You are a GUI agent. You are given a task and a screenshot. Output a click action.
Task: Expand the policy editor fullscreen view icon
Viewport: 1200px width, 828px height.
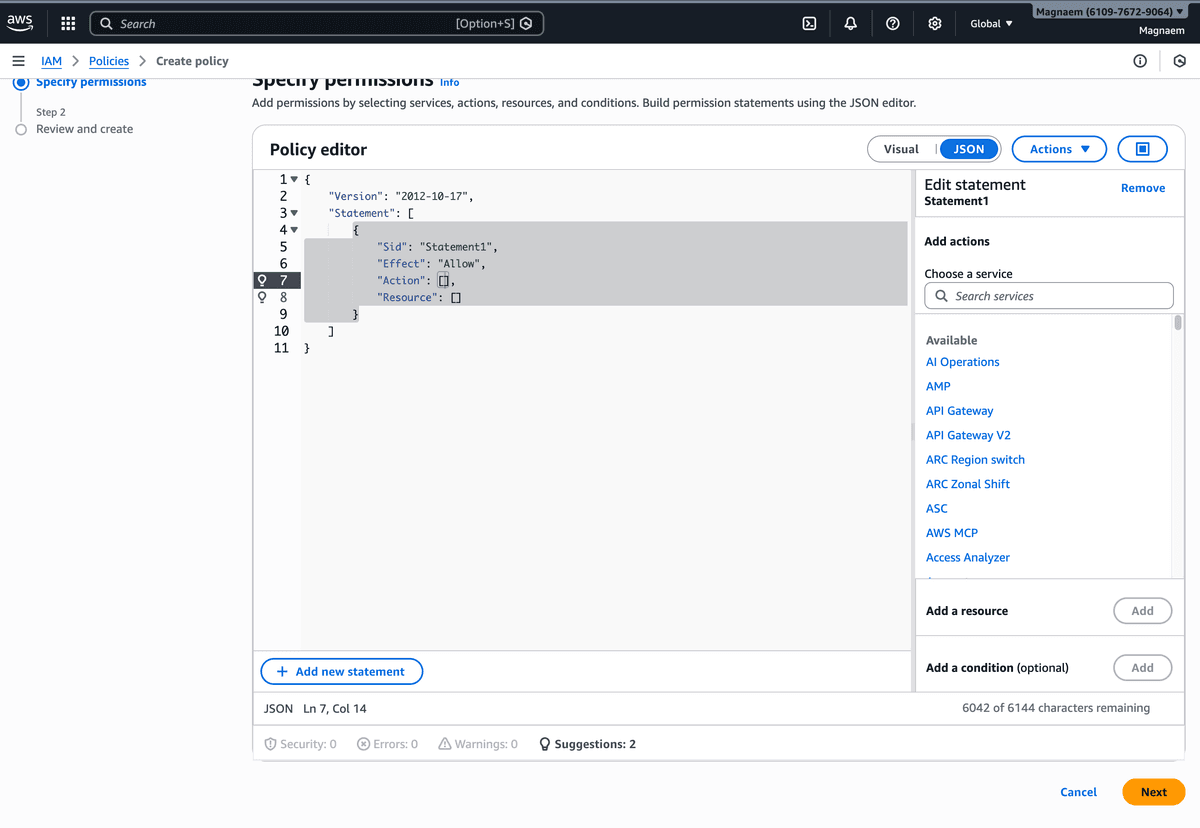click(1144, 148)
